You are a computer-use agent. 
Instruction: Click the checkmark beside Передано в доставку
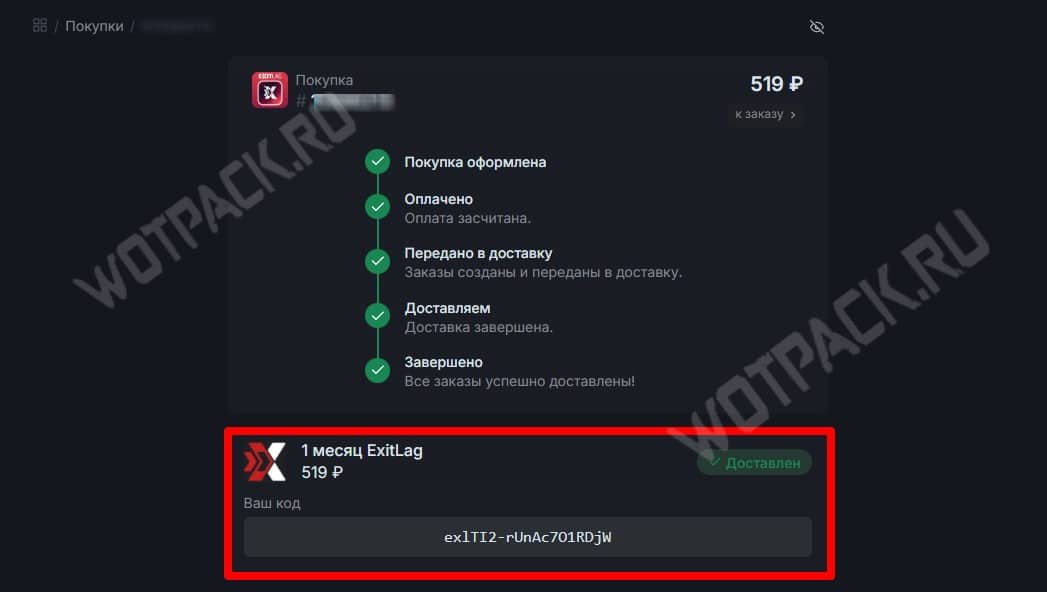pos(377,261)
